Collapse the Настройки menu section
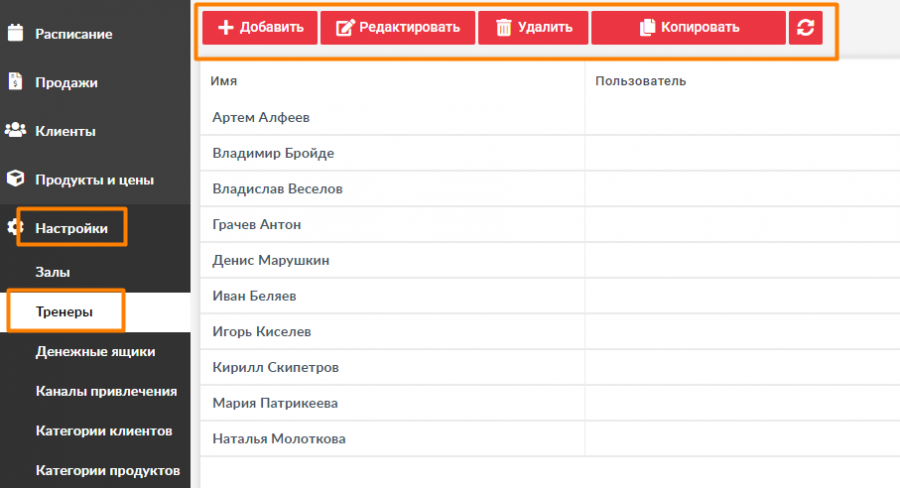This screenshot has height=488, width=900. coord(72,228)
